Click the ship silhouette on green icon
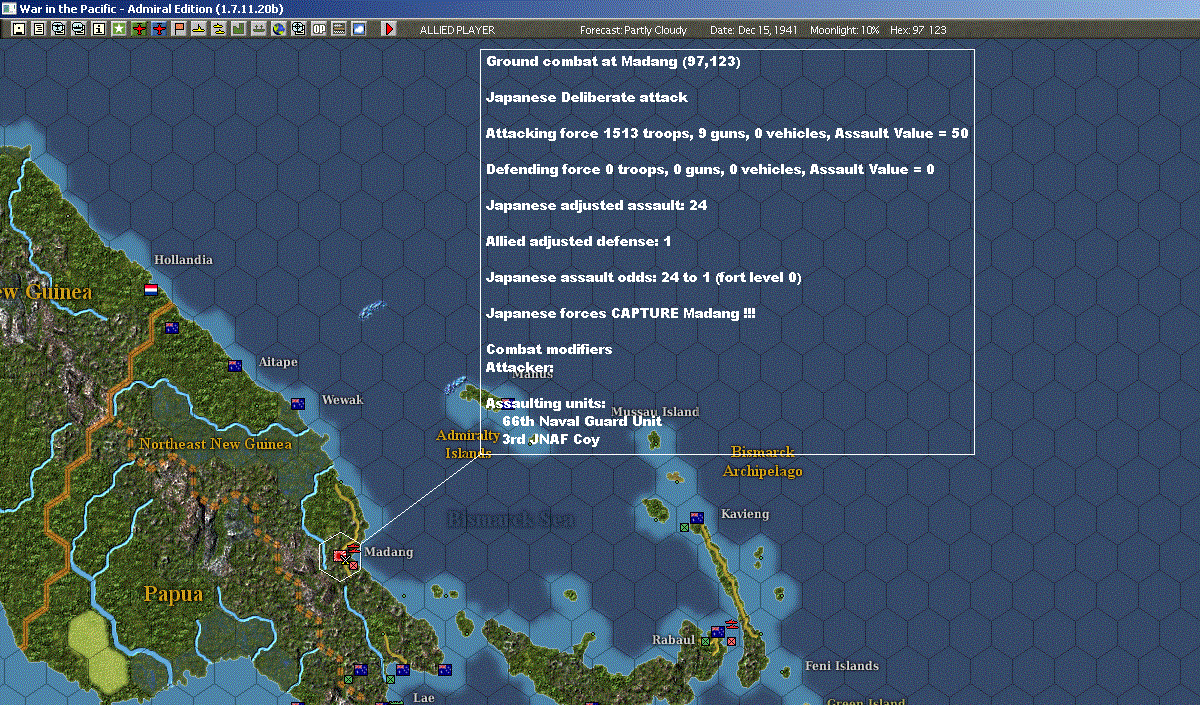Viewport: 1200px width, 705px height. 259,29
